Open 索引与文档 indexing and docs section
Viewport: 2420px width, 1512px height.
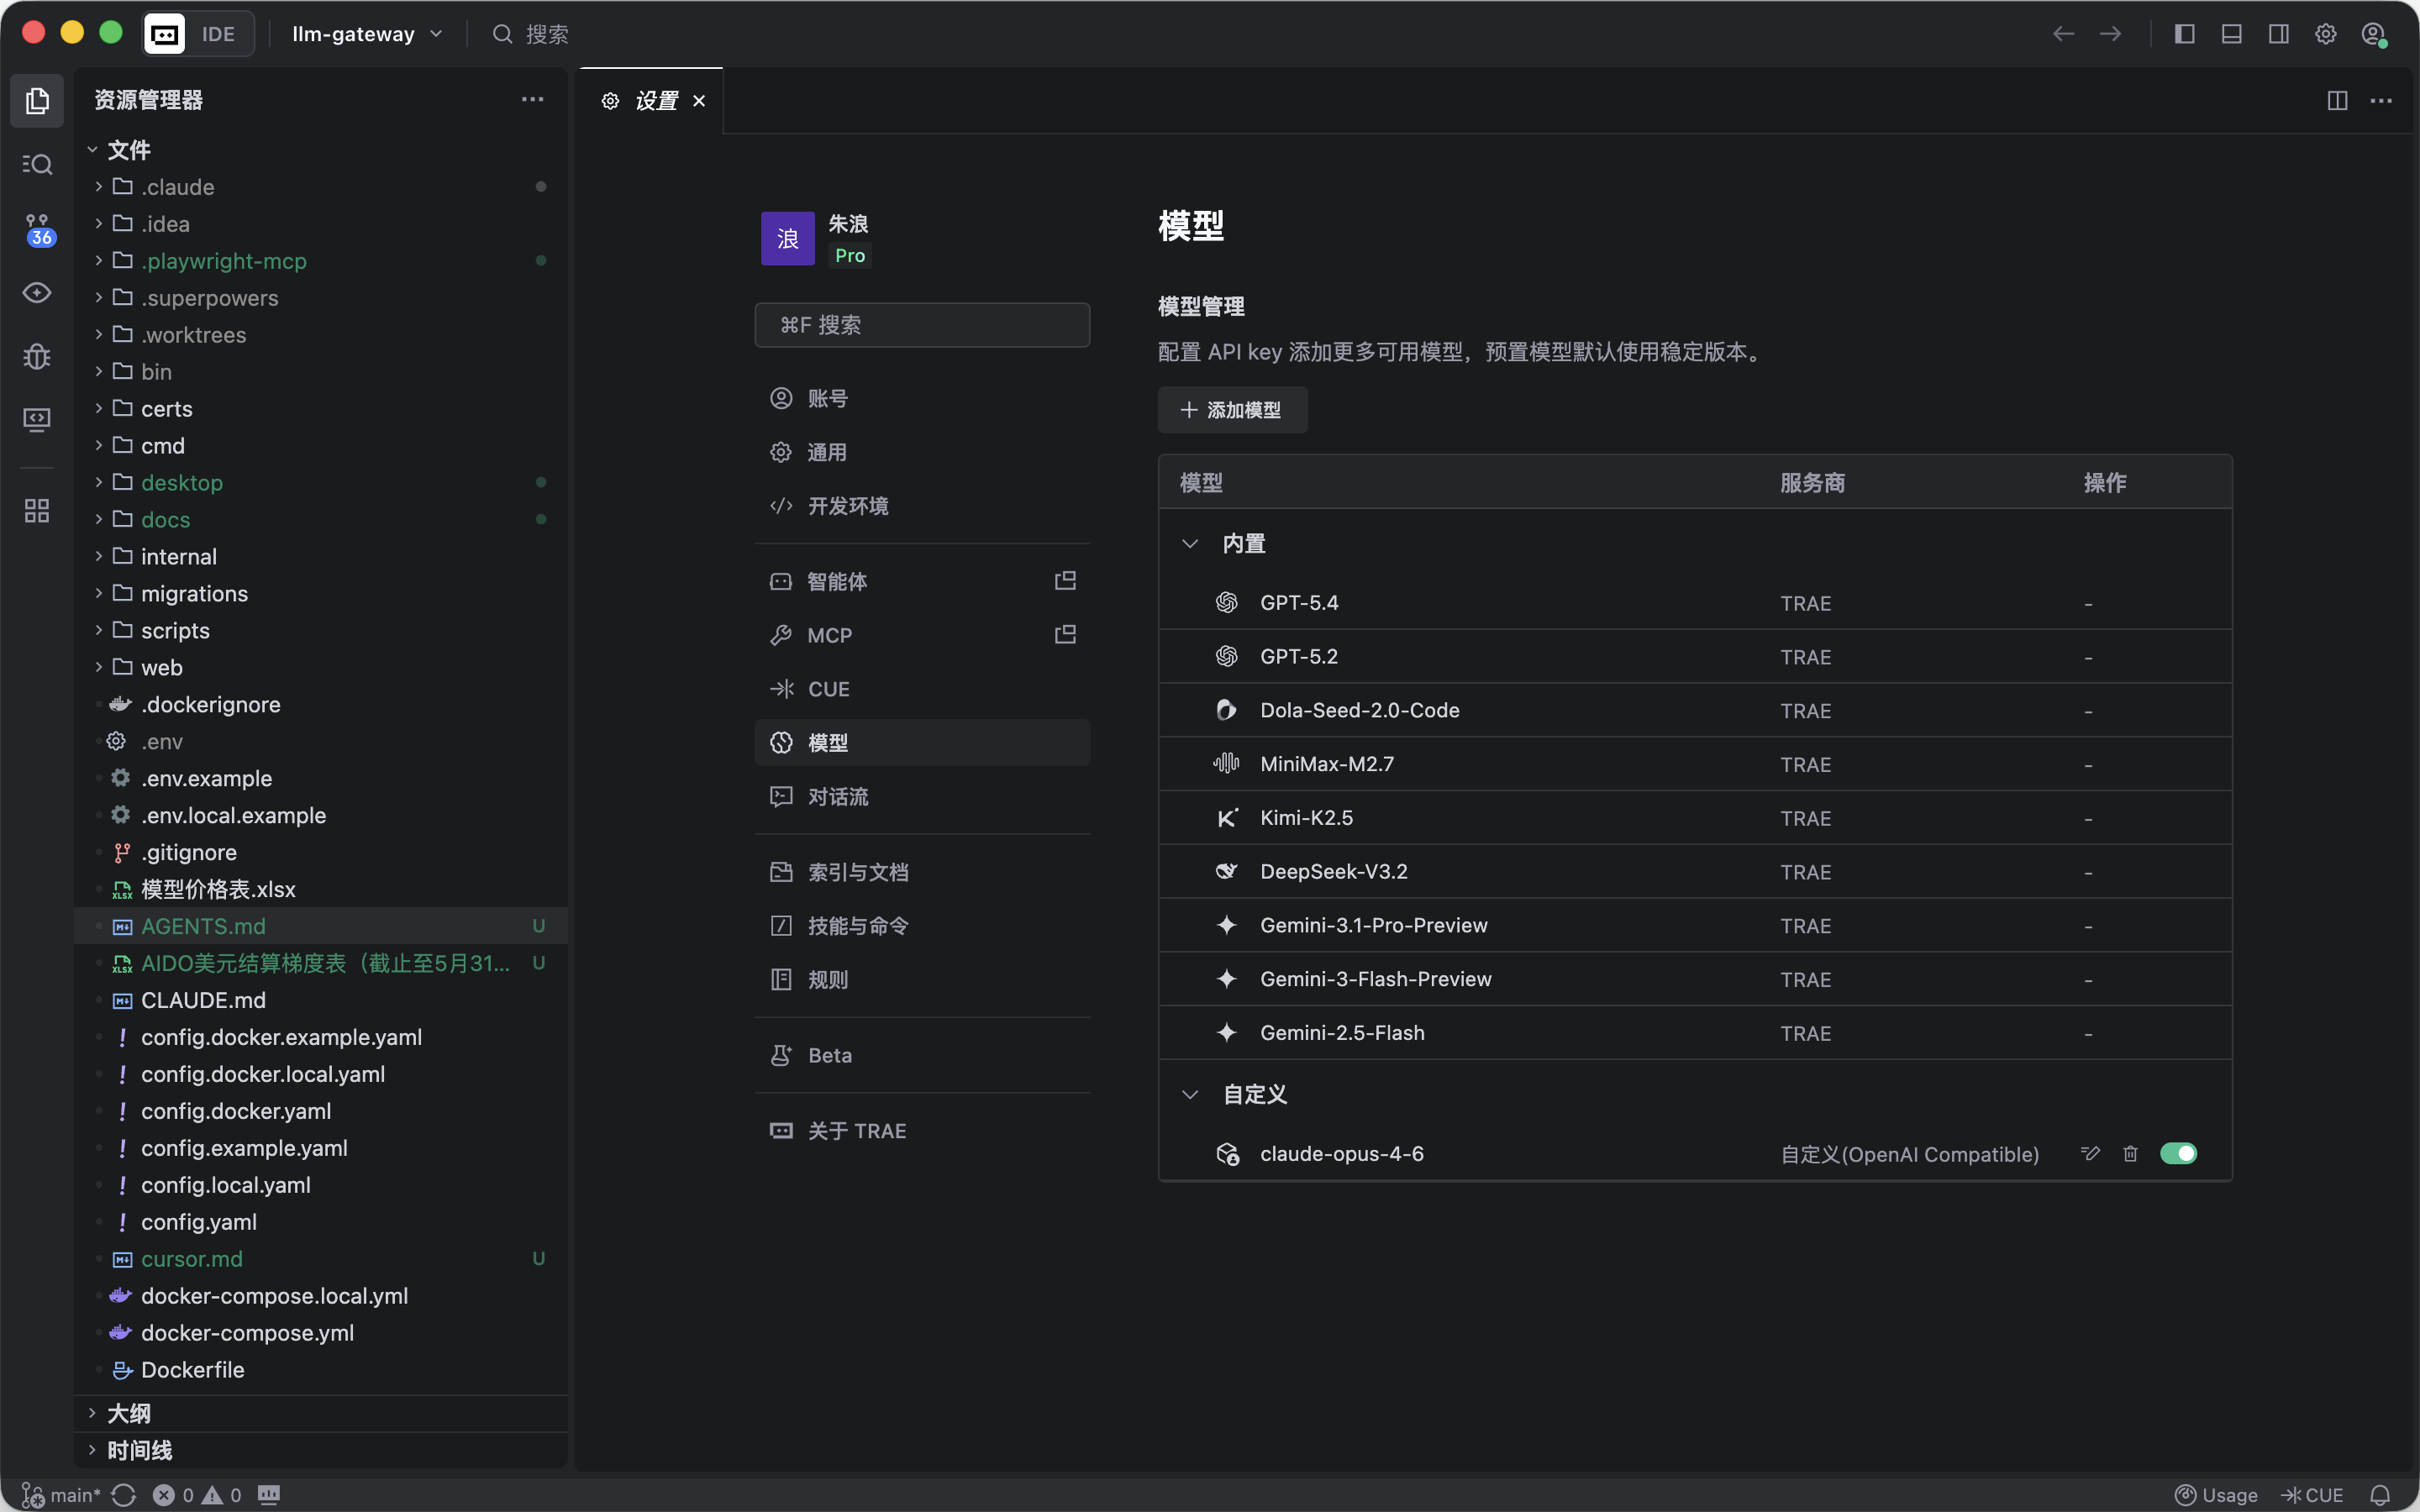coord(921,872)
